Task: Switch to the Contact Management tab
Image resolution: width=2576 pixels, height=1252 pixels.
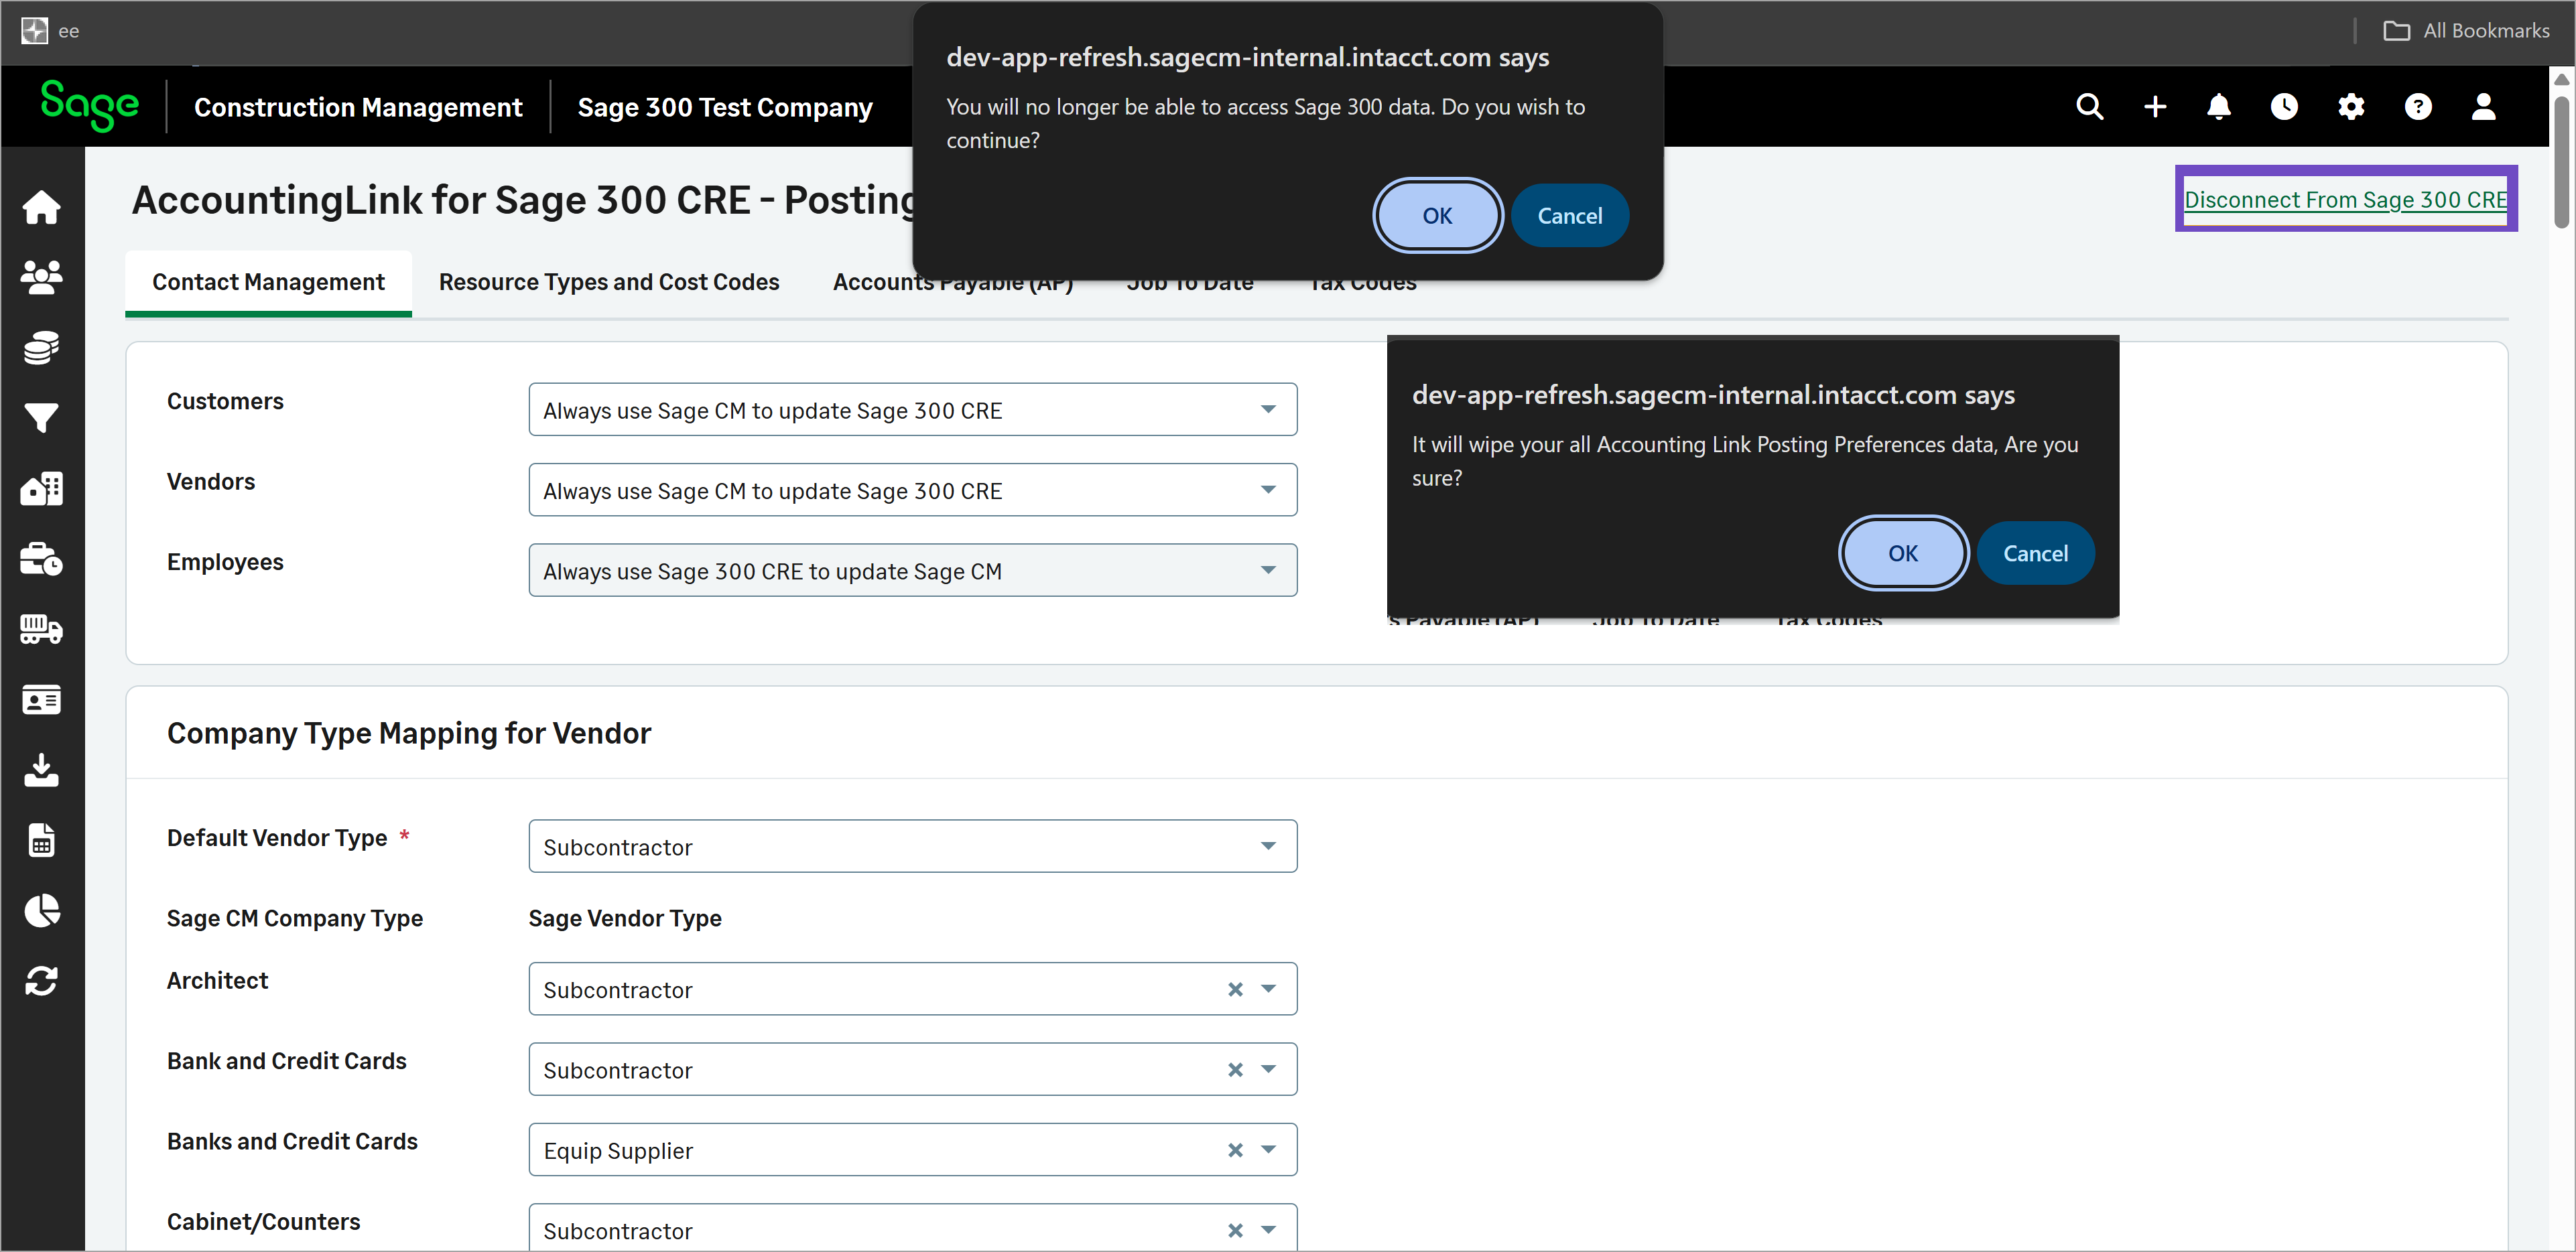Action: tap(268, 283)
